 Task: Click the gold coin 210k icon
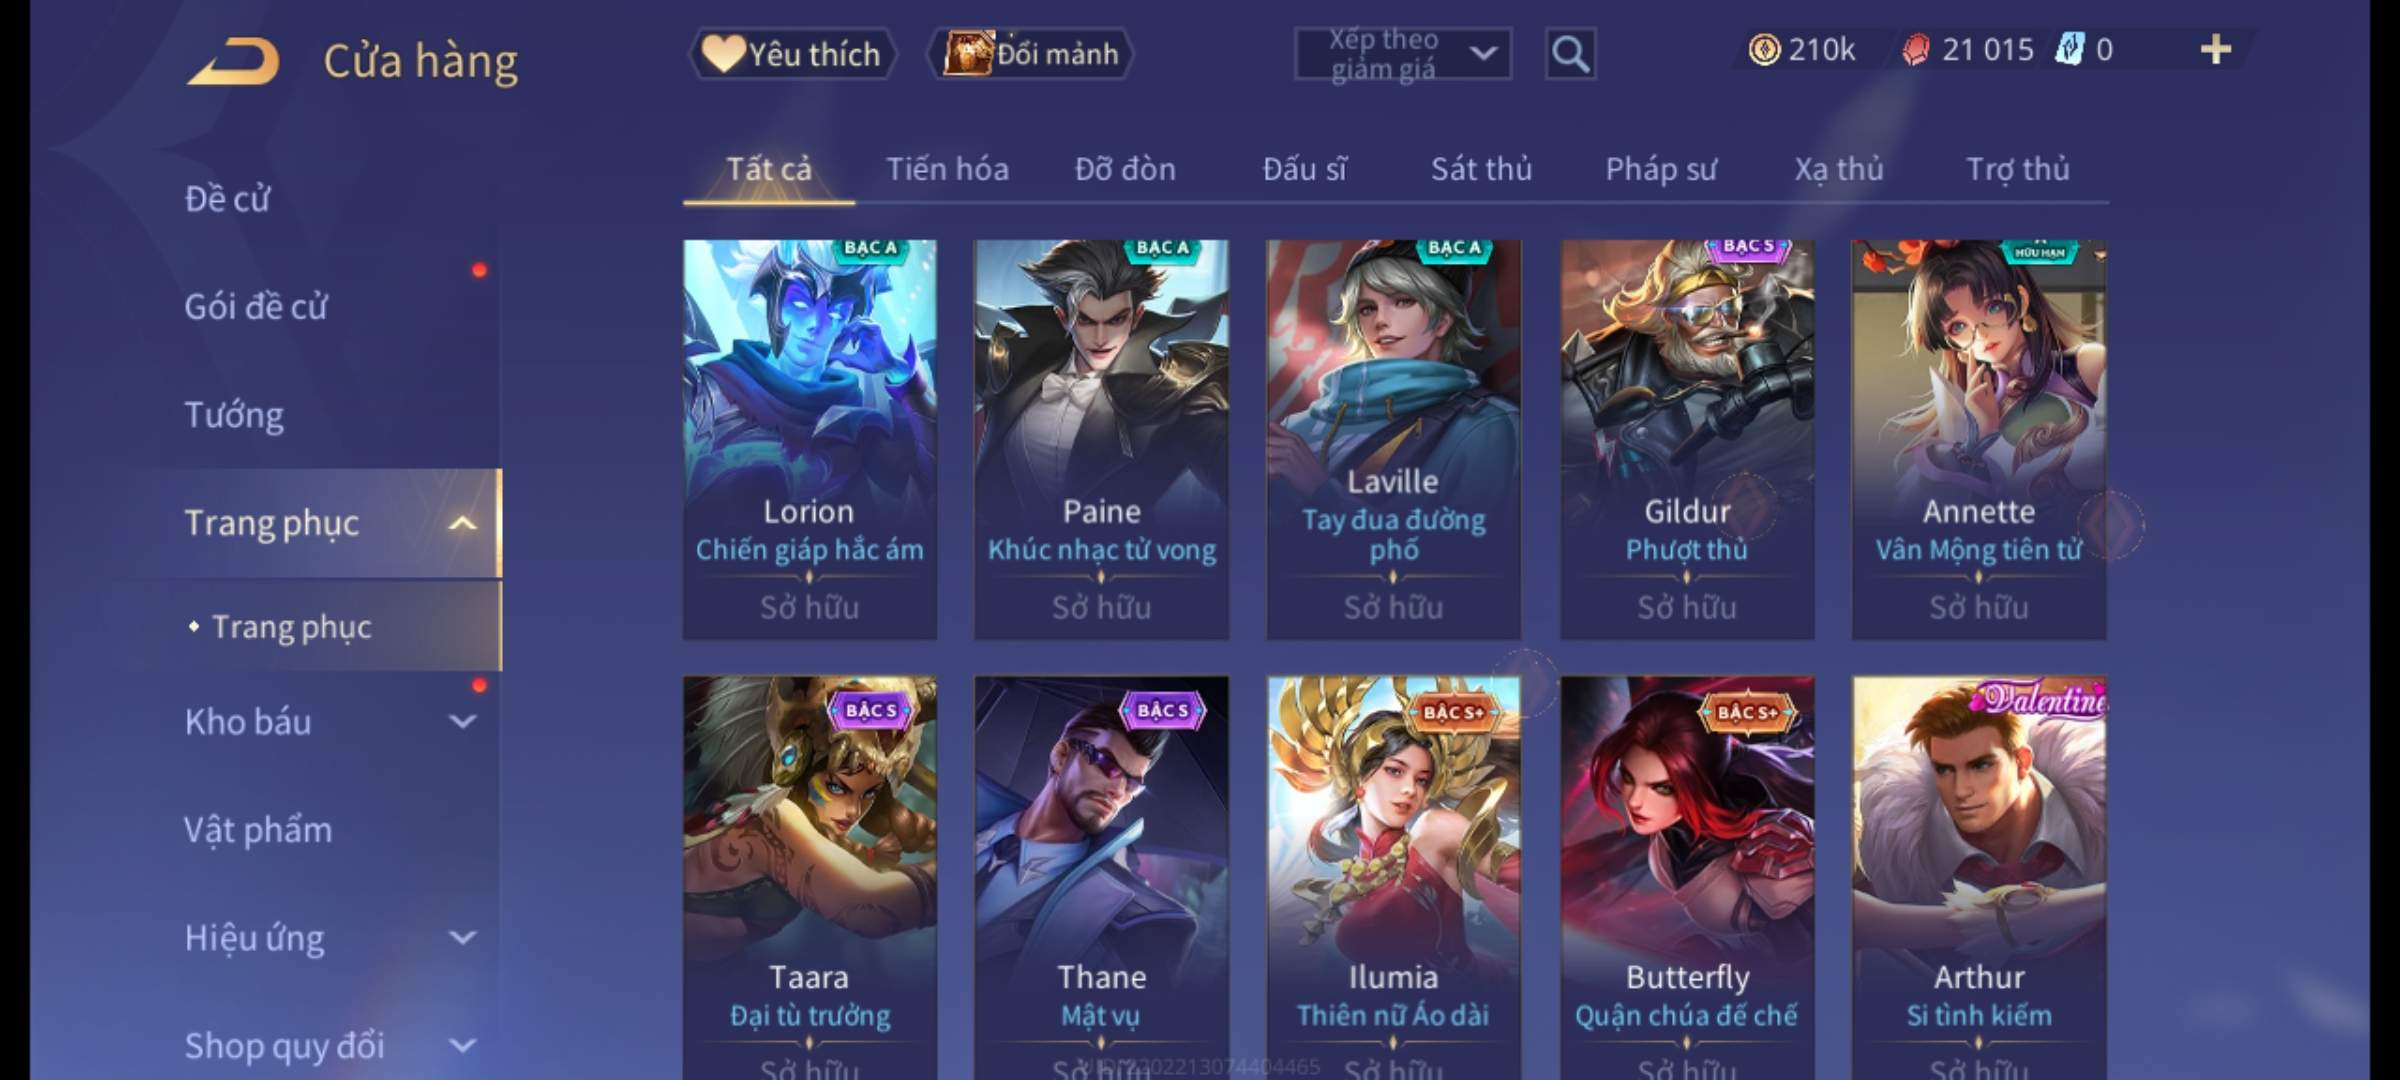1764,49
